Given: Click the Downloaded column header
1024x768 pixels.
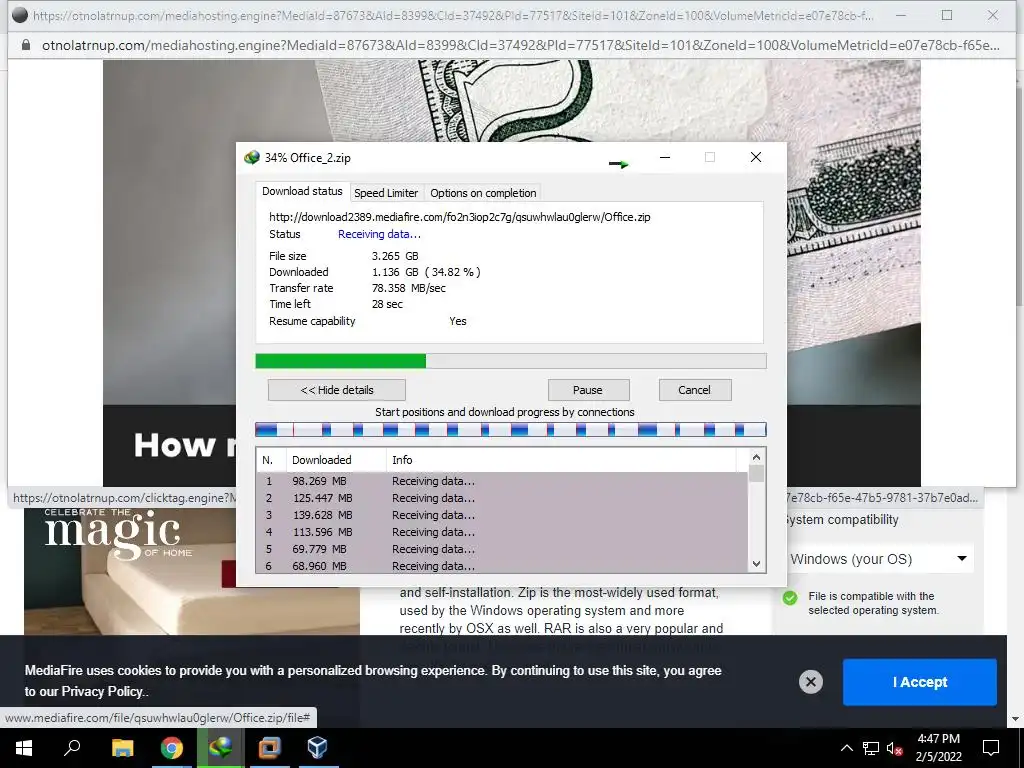Looking at the screenshot, I should coord(336,460).
